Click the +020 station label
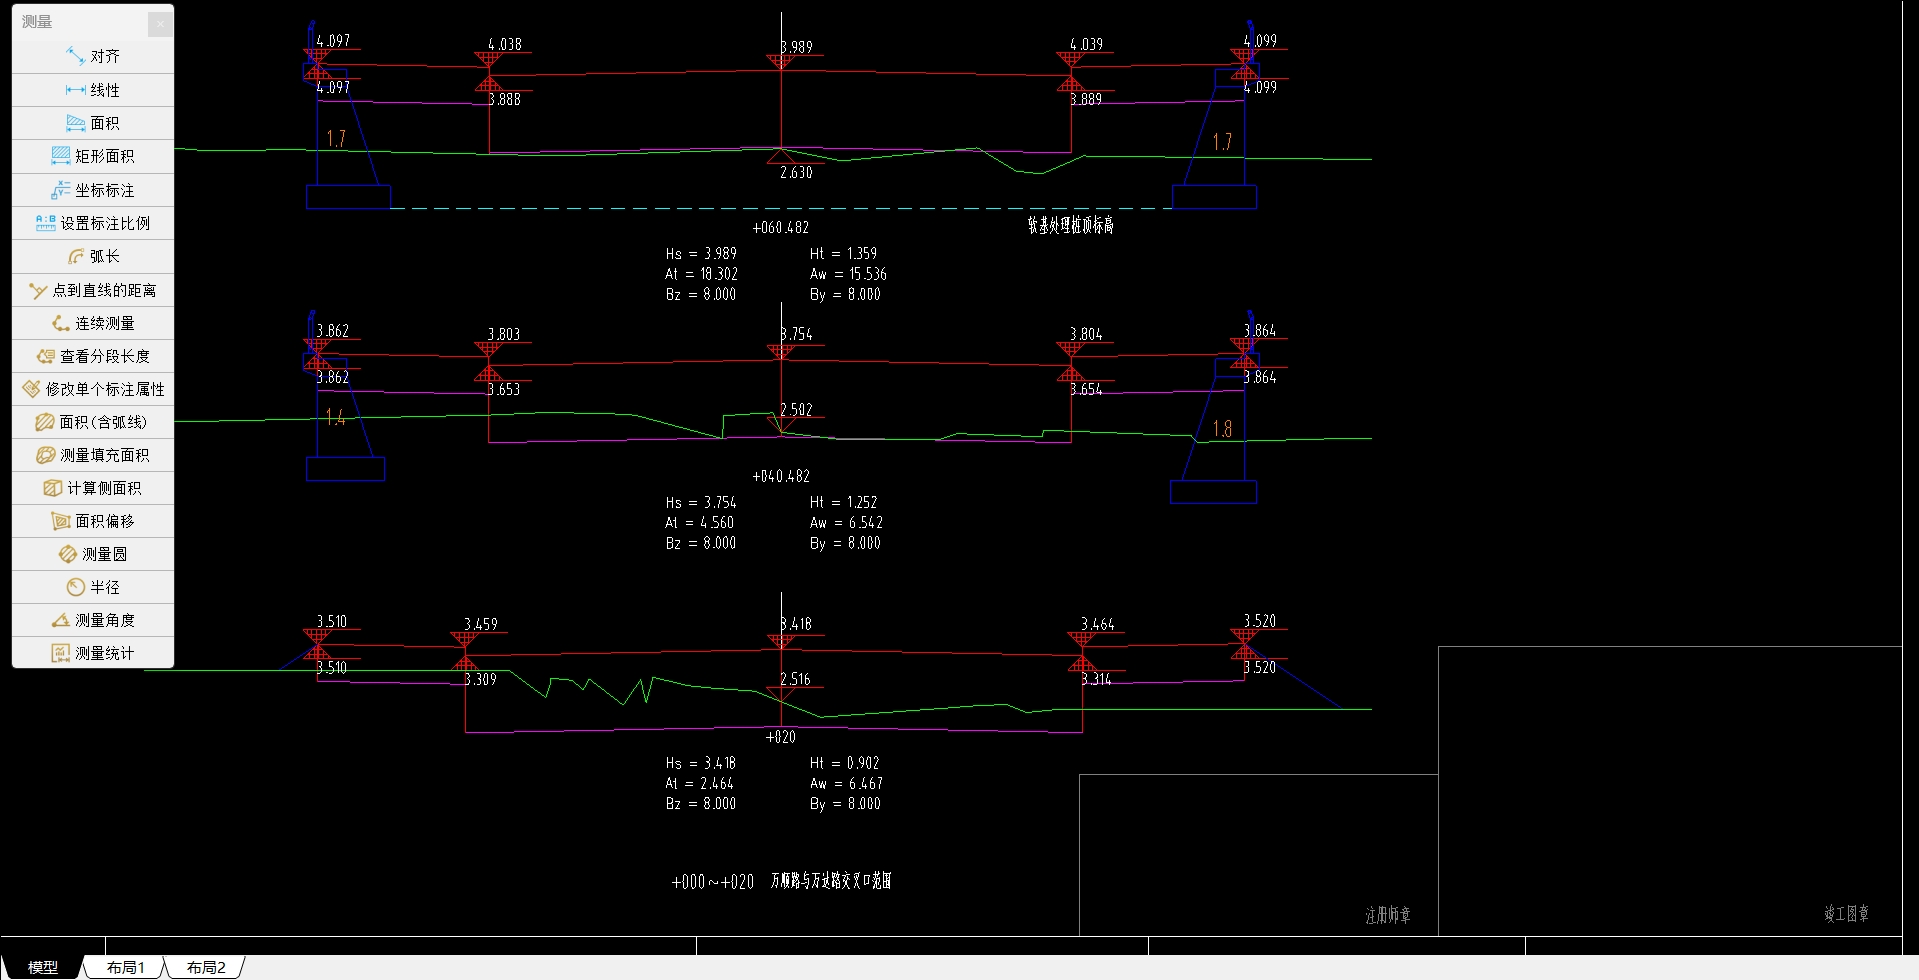This screenshot has height=980, width=1919. tap(781, 737)
